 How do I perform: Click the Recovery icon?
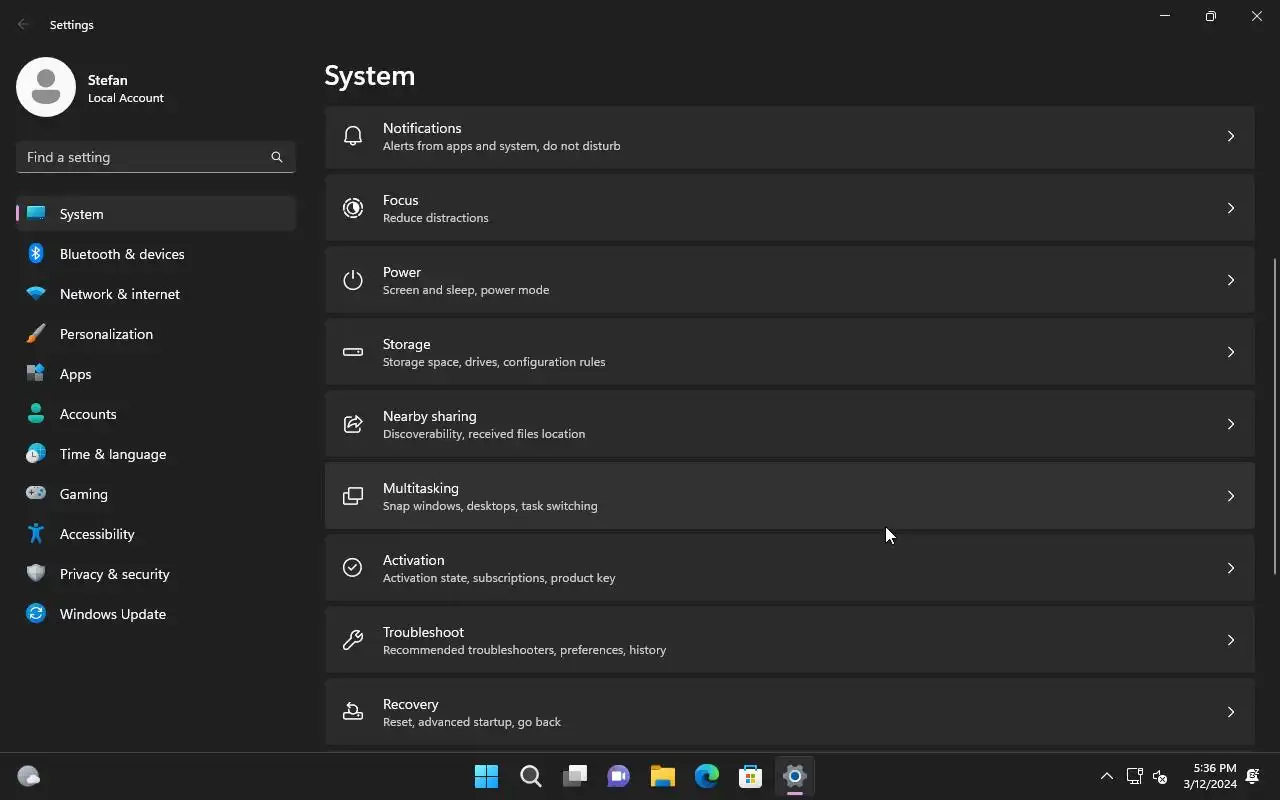point(353,712)
